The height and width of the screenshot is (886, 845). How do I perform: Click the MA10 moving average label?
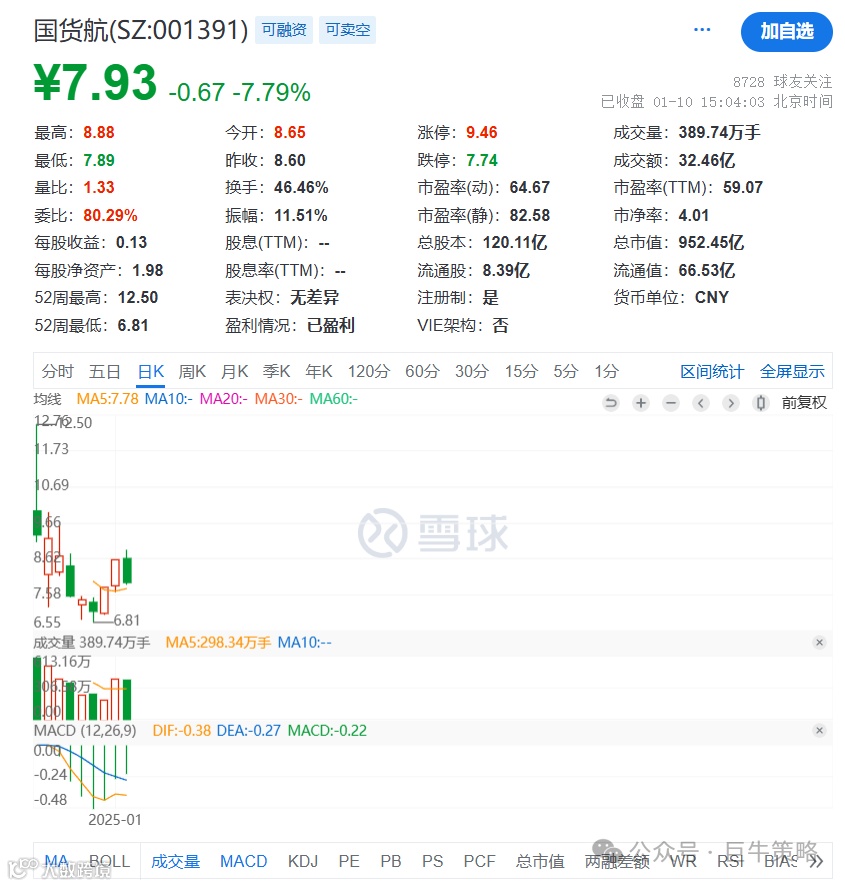point(168,399)
